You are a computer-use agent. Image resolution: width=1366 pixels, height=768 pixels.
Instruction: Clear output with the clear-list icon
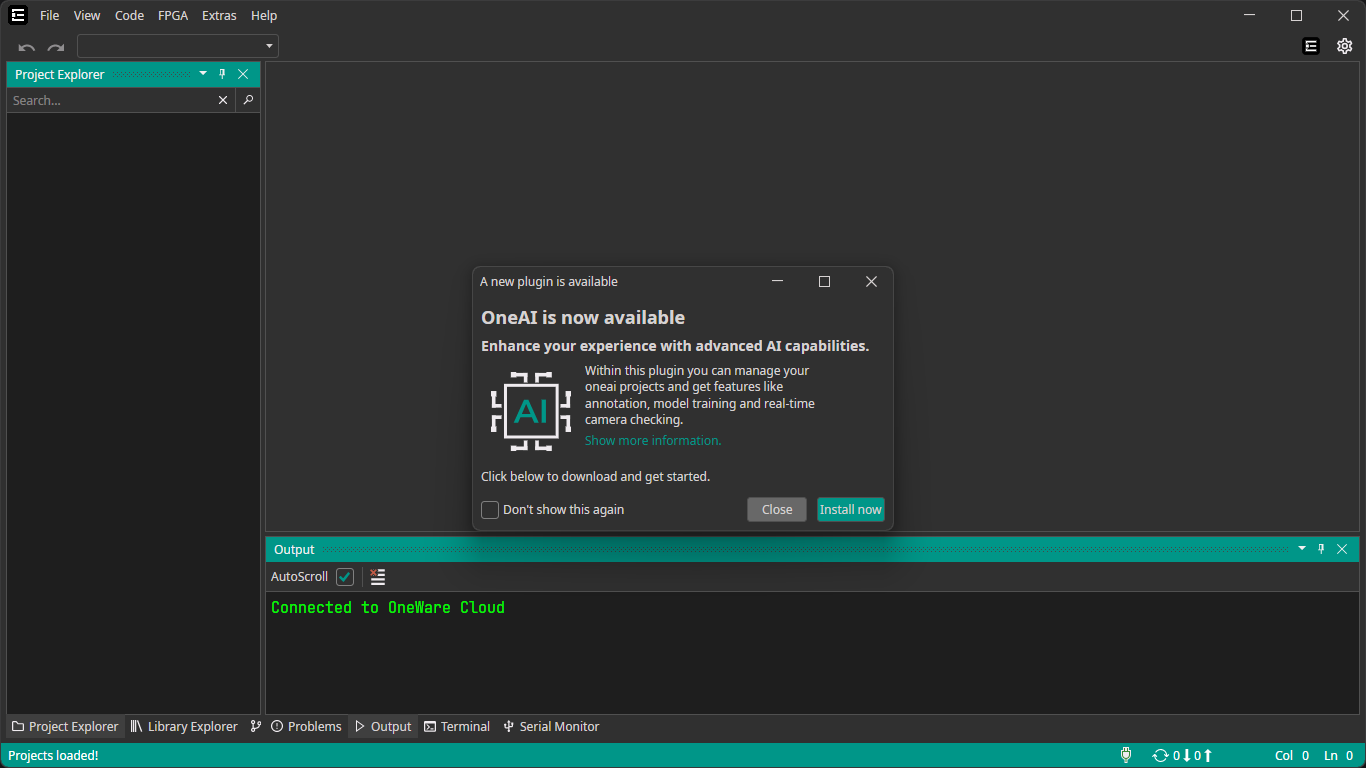(x=377, y=577)
